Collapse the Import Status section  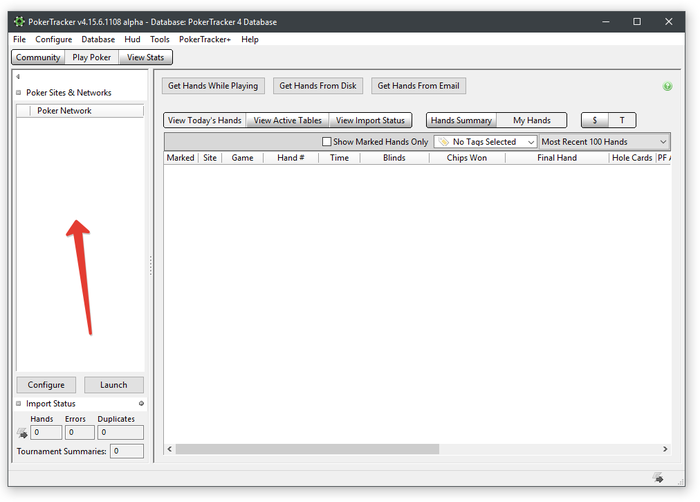pyautogui.click(x=19, y=403)
